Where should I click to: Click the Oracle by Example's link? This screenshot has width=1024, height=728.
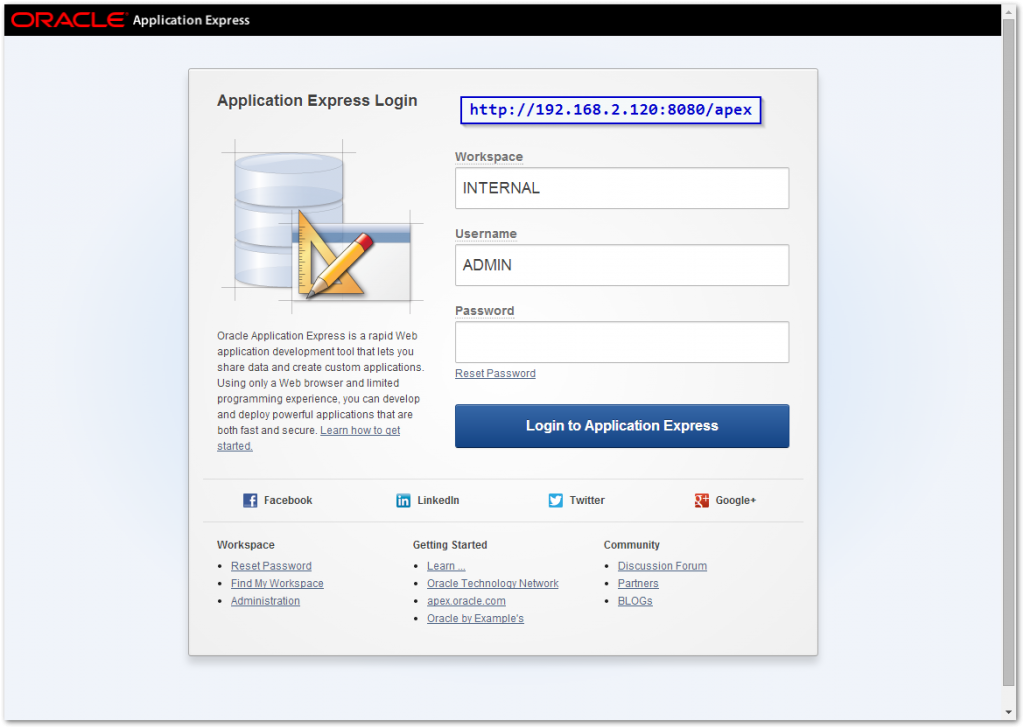click(x=475, y=618)
